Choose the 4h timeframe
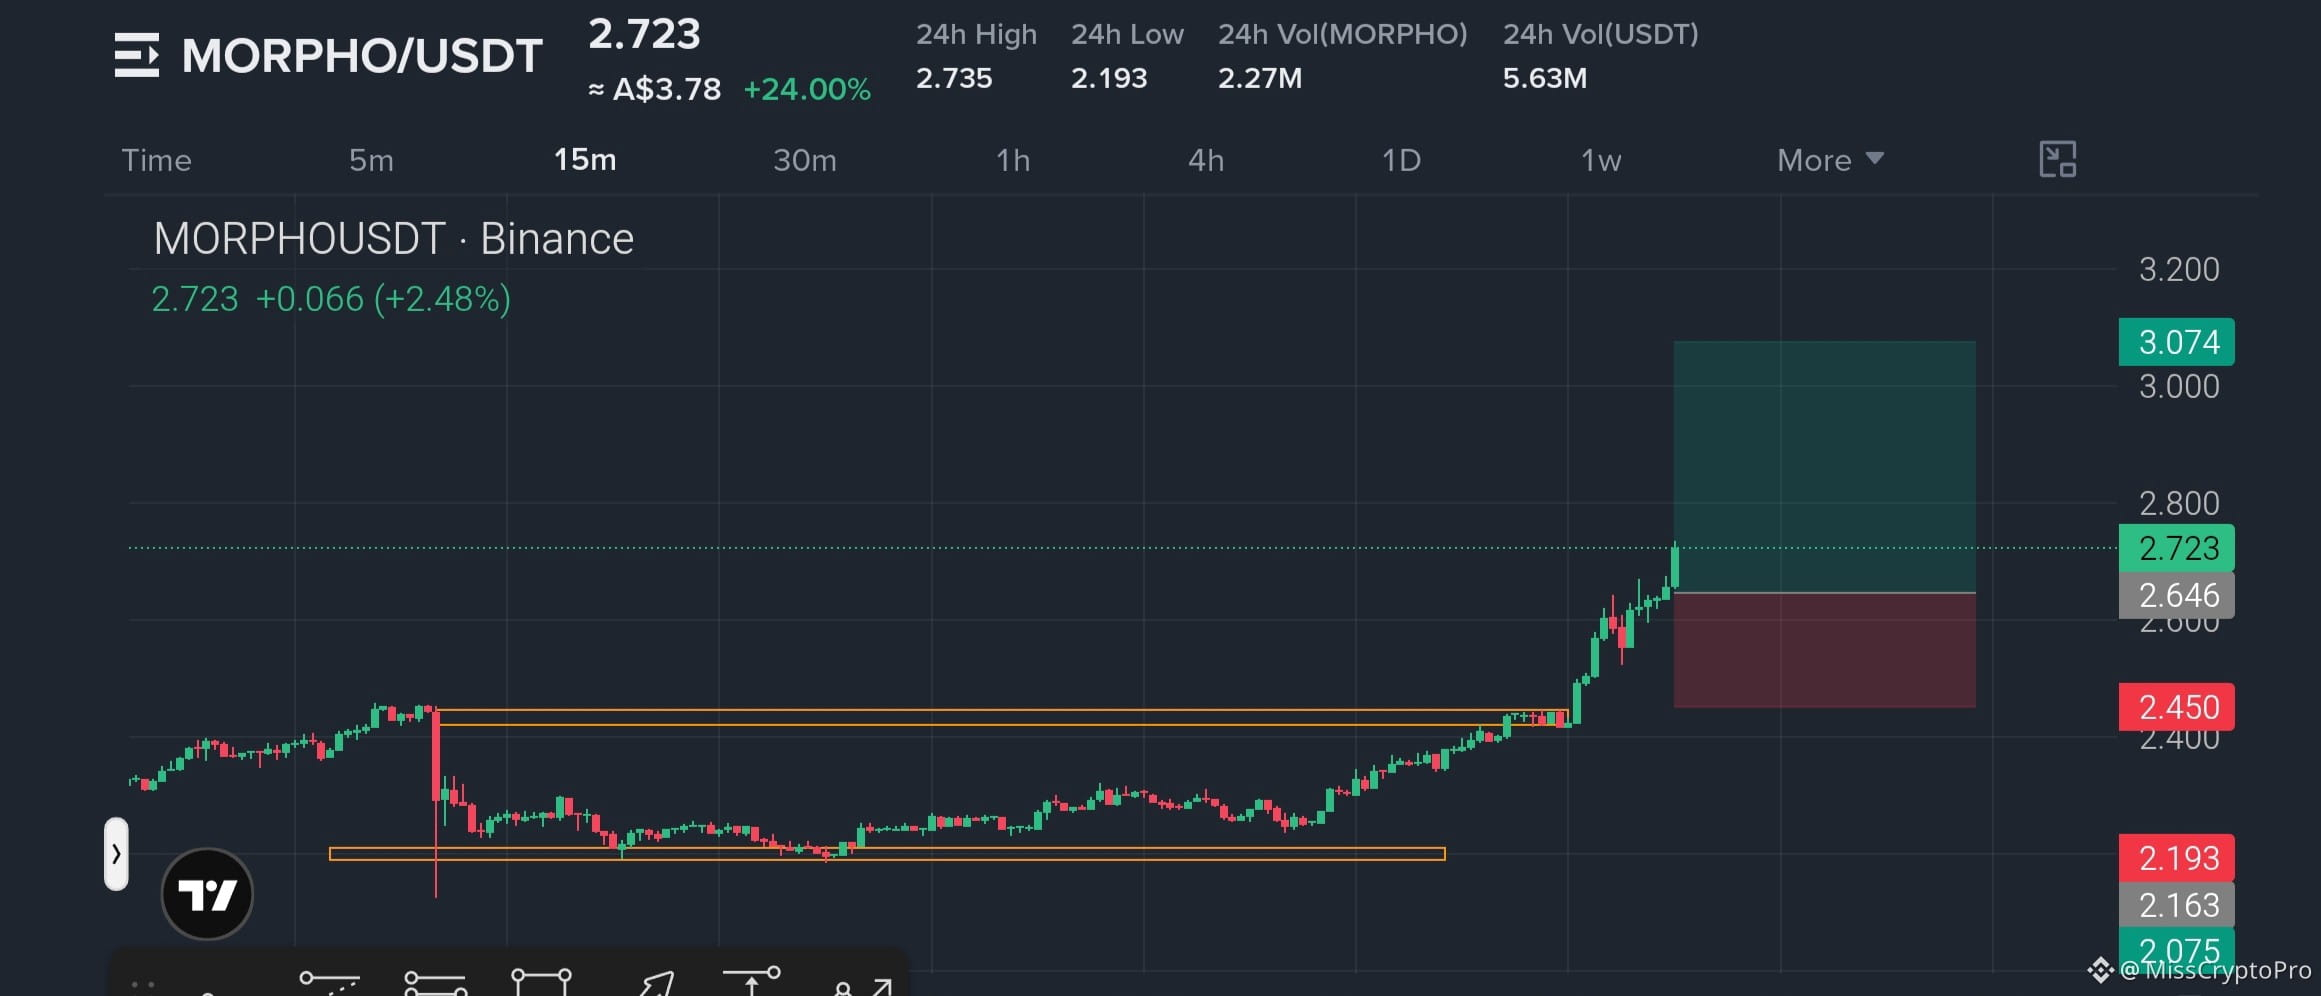This screenshot has width=2321, height=996. (1206, 160)
